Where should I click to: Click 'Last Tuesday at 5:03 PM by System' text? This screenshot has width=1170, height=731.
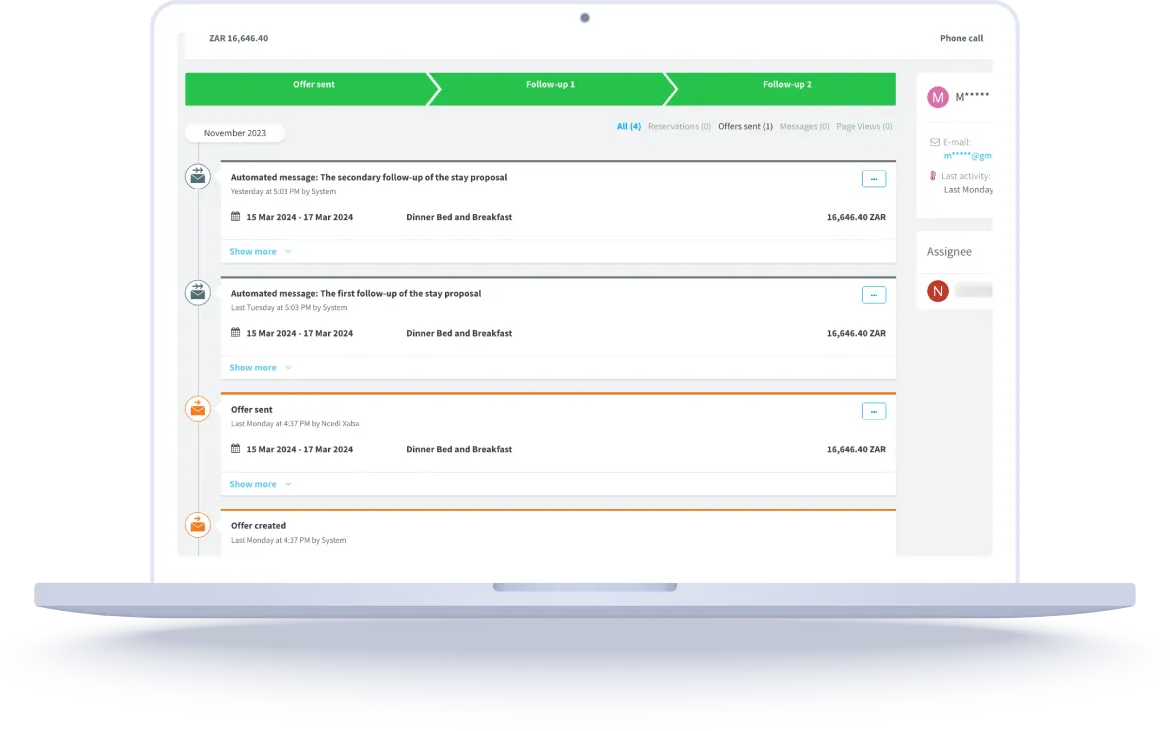click(289, 307)
